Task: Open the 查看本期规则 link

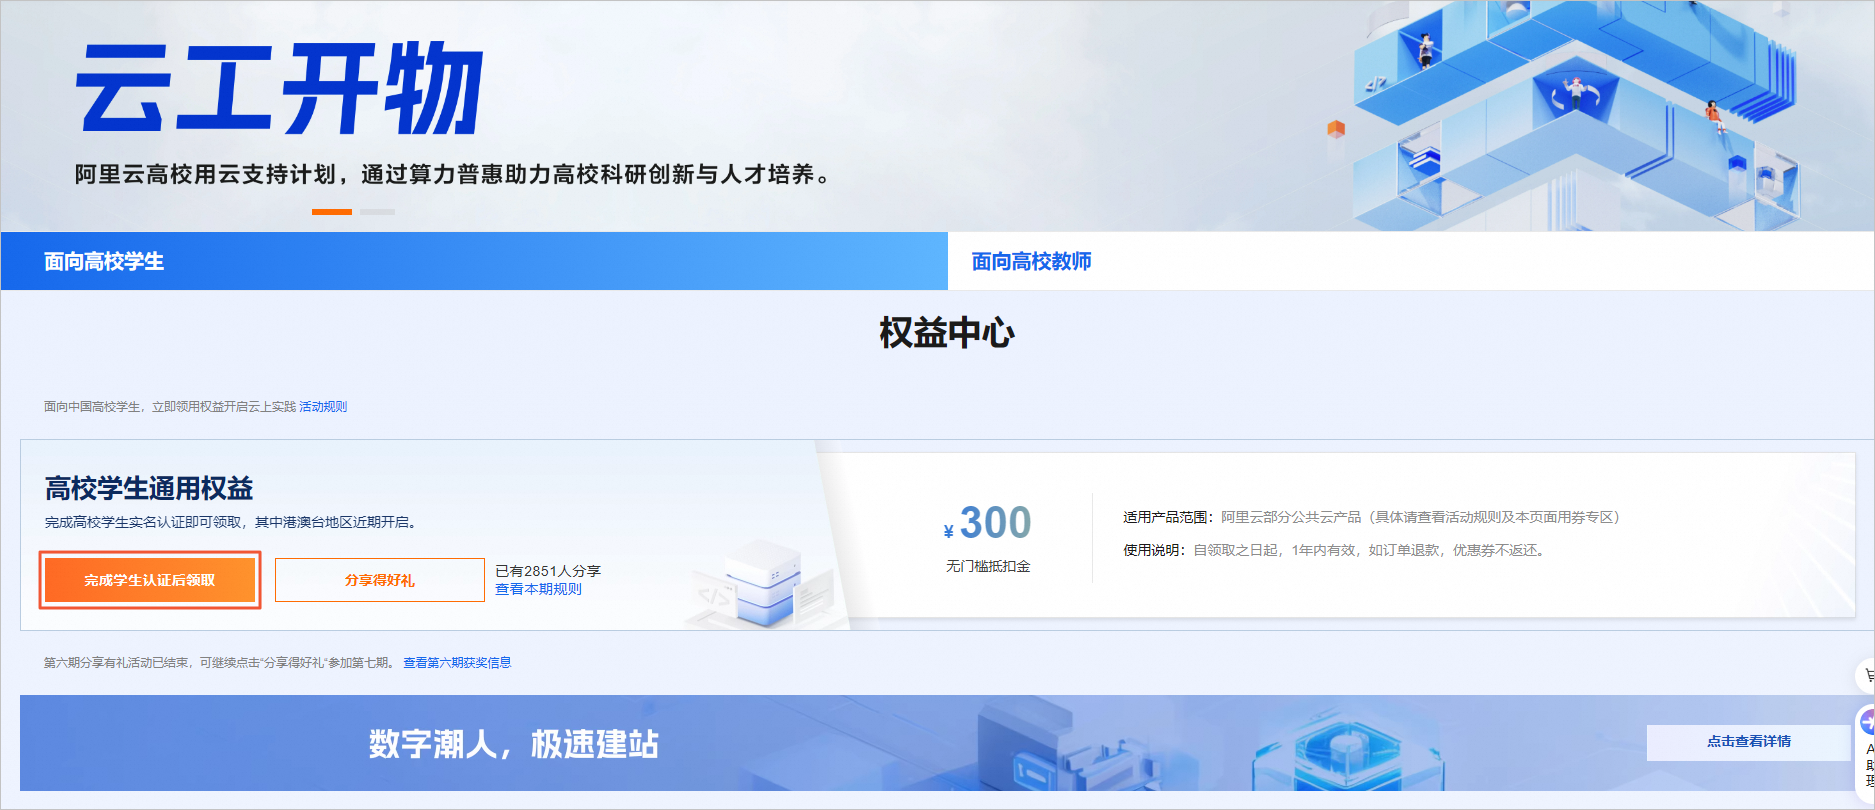Action: pyautogui.click(x=538, y=589)
